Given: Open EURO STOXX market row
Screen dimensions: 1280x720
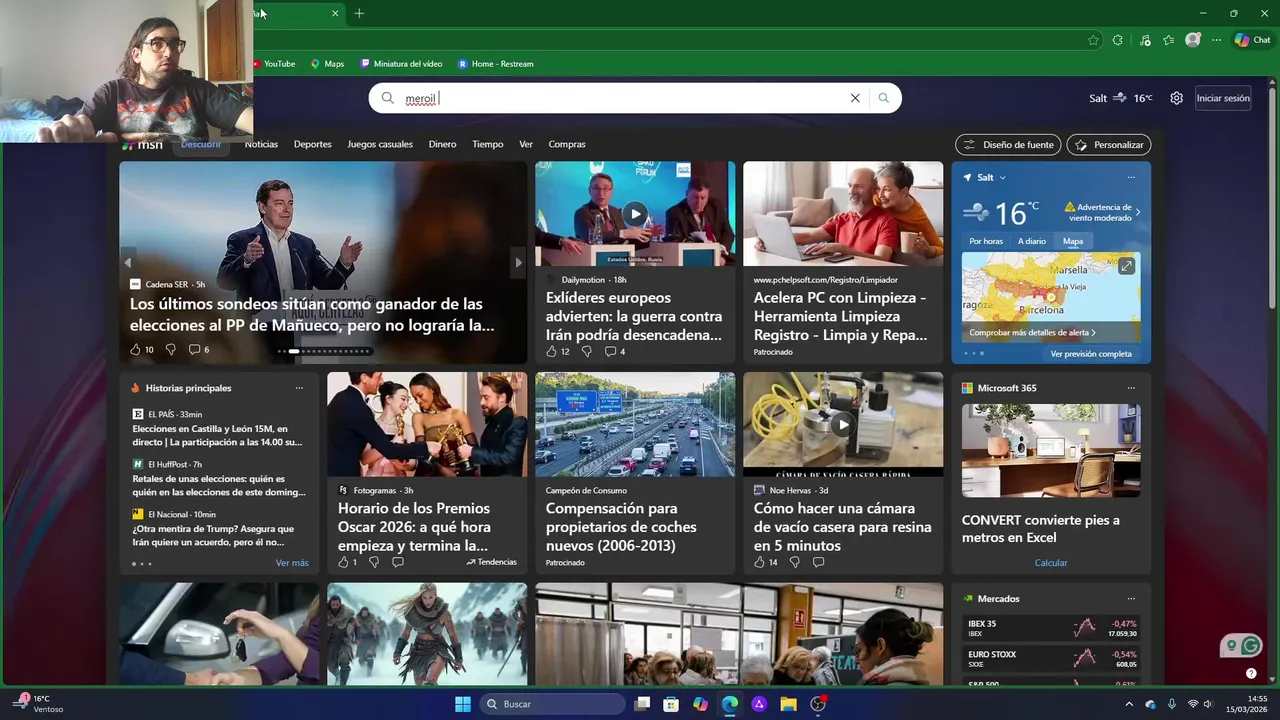Looking at the screenshot, I should point(1051,659).
